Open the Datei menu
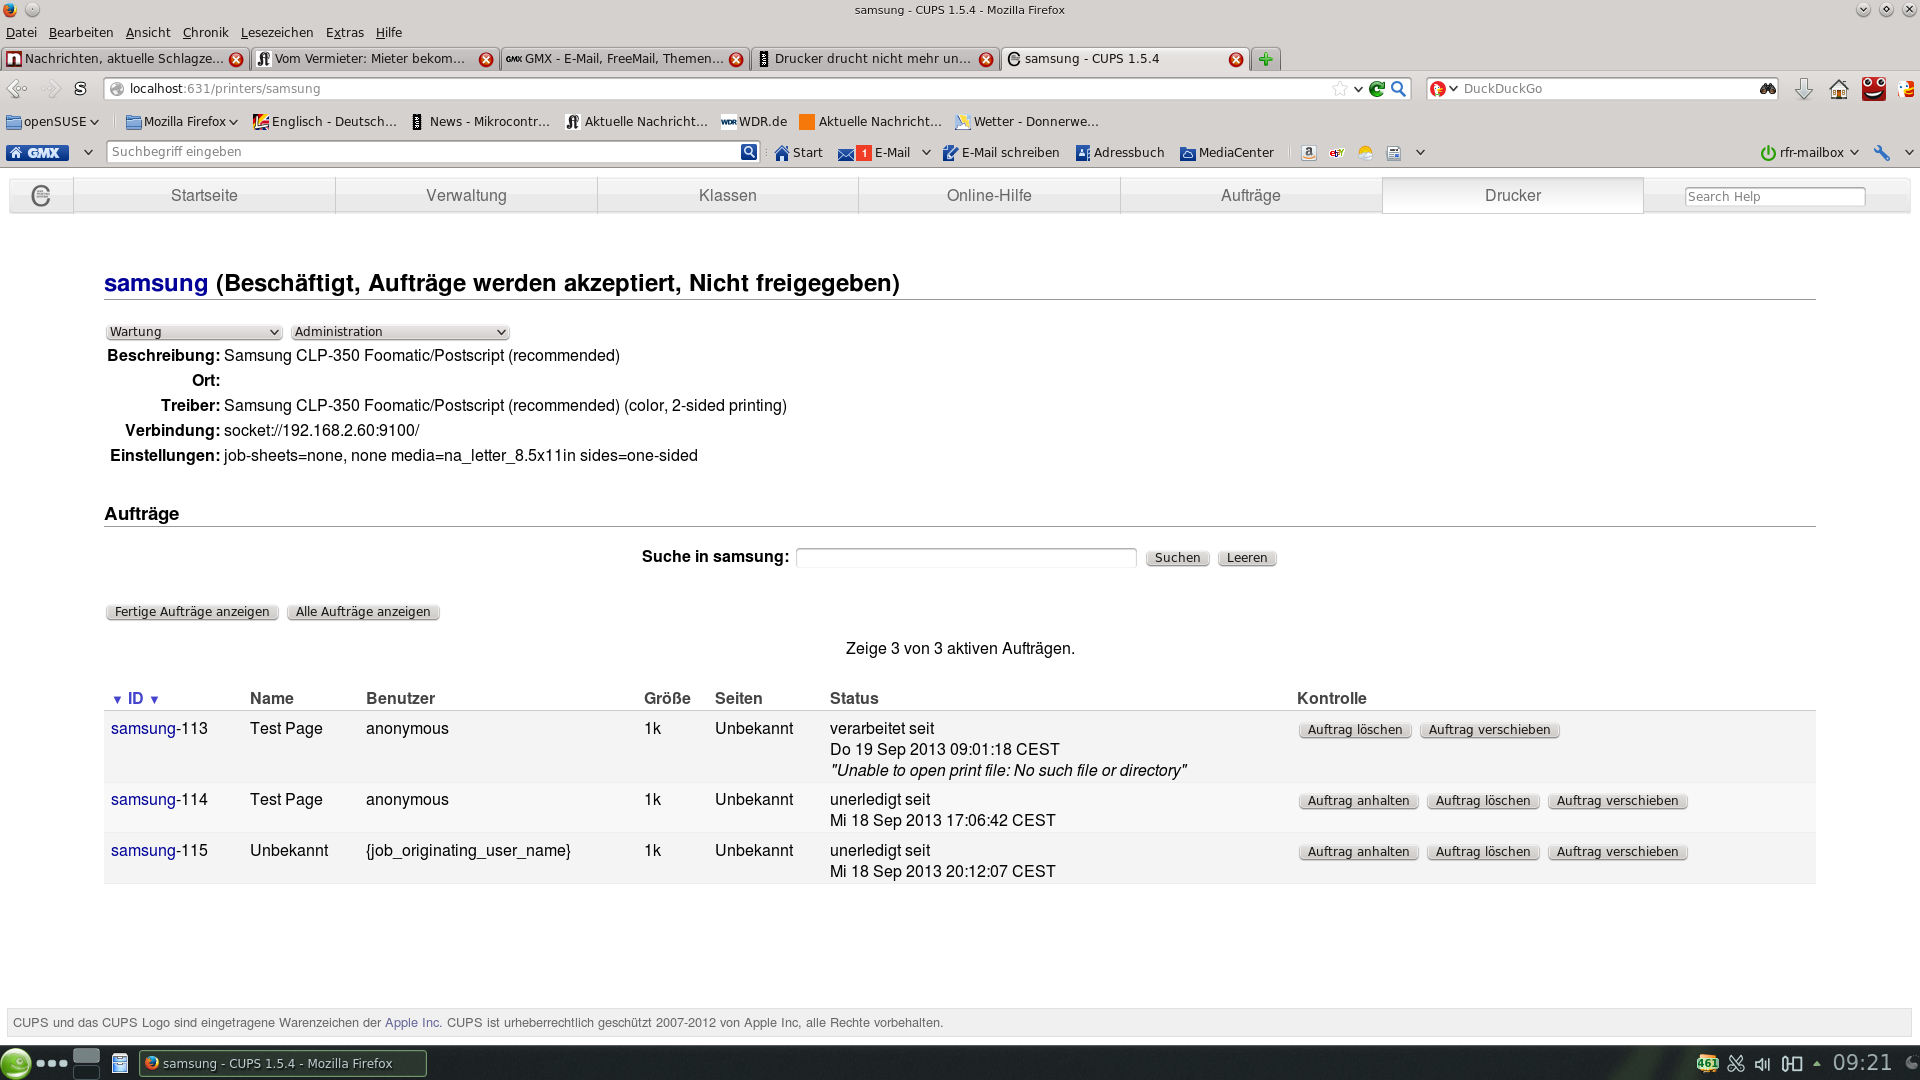The width and height of the screenshot is (1920, 1080). pyautogui.click(x=21, y=33)
